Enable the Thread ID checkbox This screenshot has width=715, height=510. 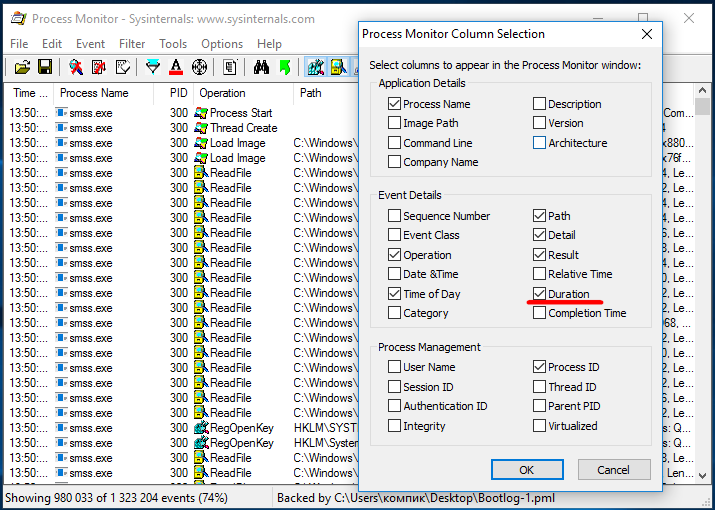pos(539,386)
